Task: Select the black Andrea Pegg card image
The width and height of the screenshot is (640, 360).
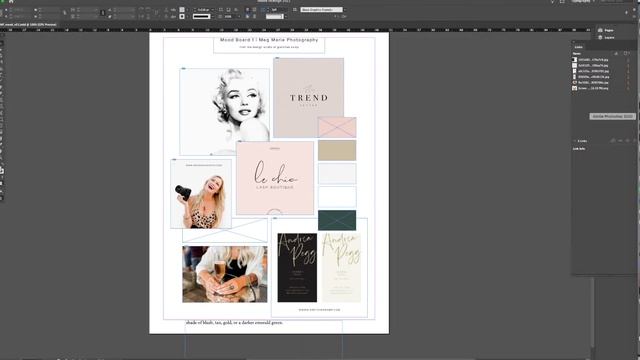Action: click(297, 267)
